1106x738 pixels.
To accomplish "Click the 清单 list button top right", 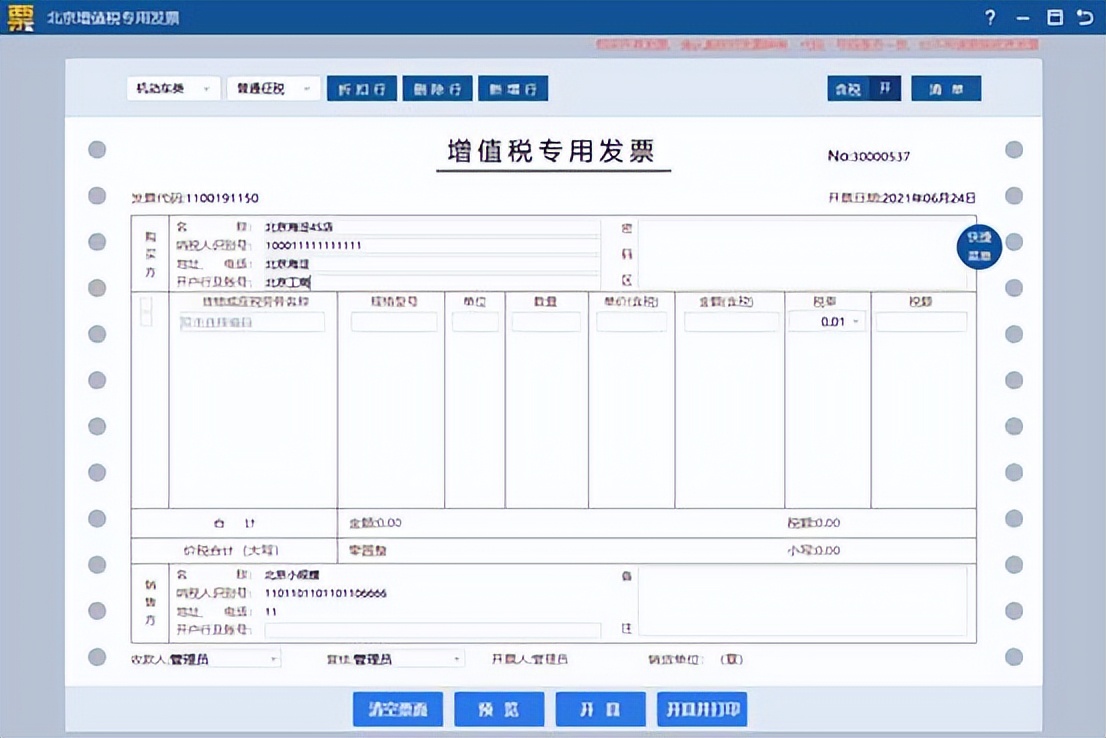I will click(945, 89).
